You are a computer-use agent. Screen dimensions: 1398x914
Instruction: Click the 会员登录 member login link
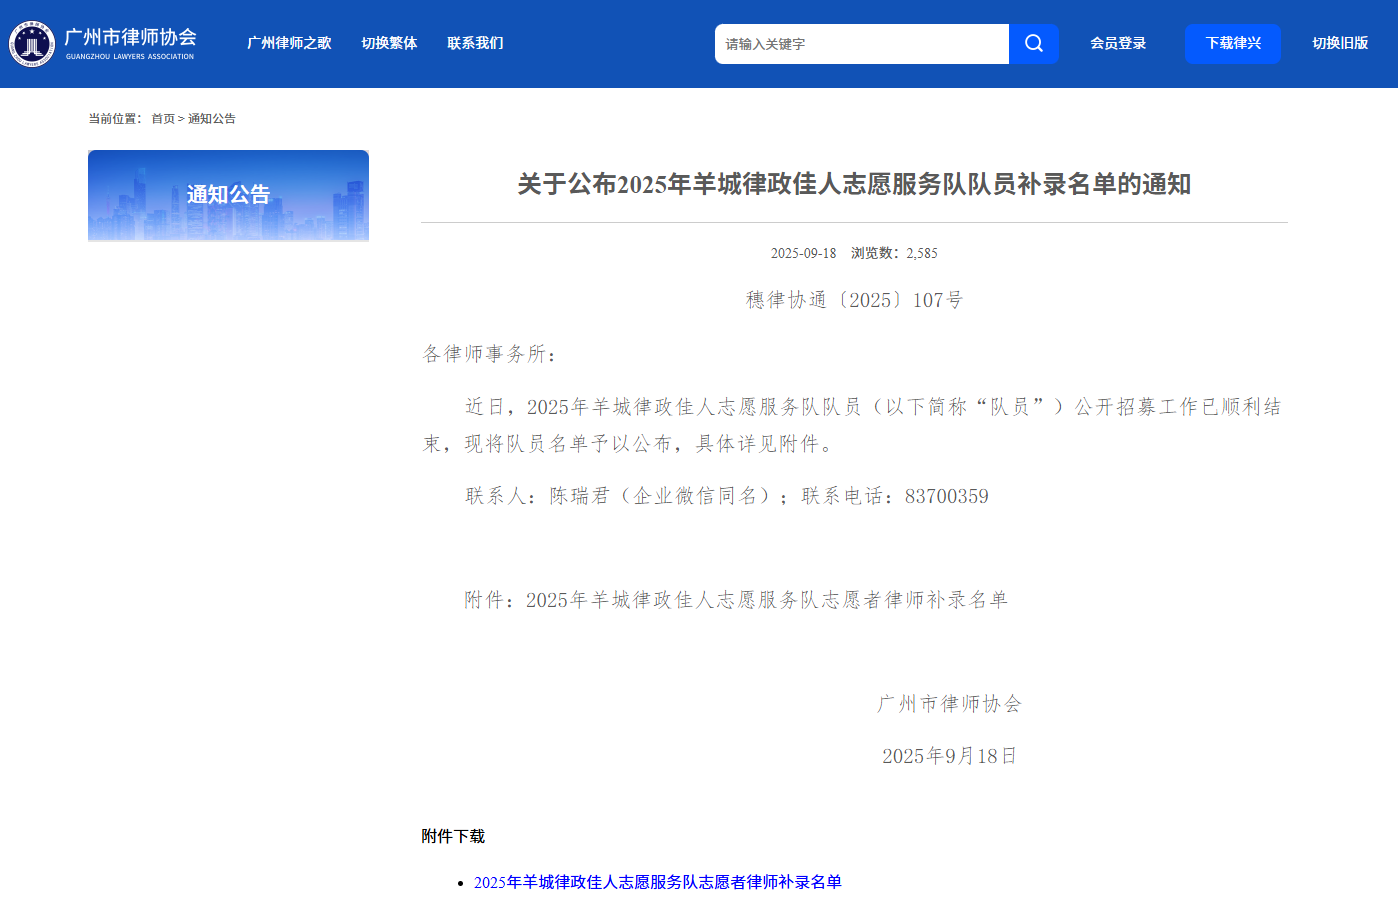point(1118,43)
